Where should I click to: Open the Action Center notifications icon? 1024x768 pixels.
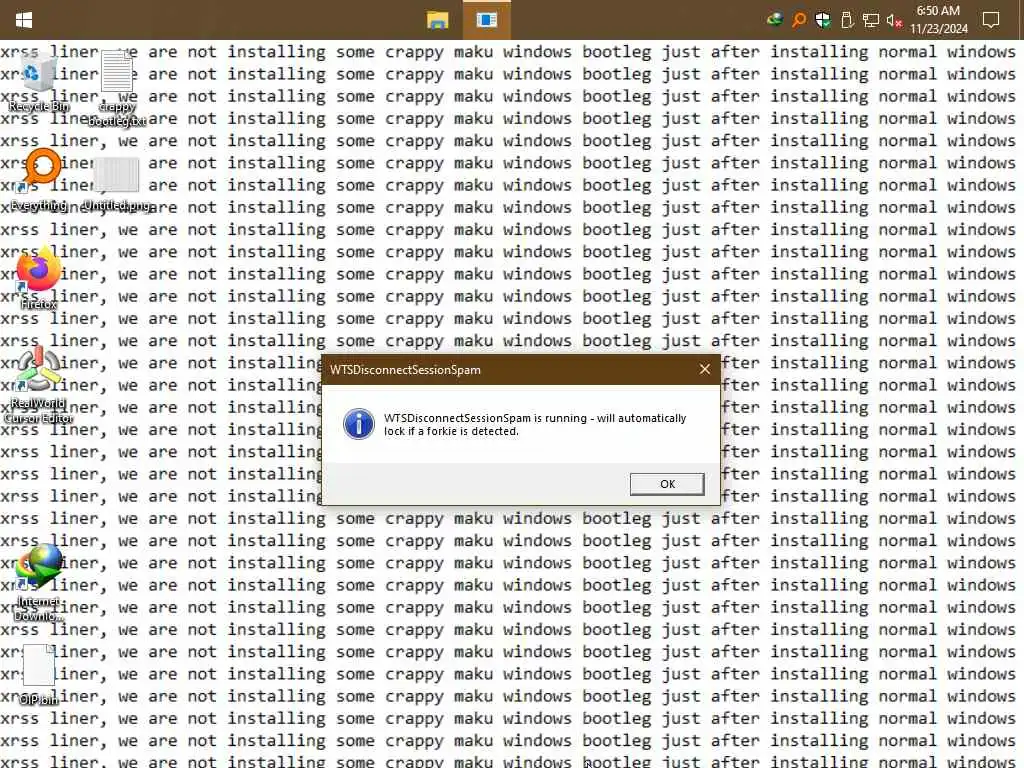[x=991, y=20]
